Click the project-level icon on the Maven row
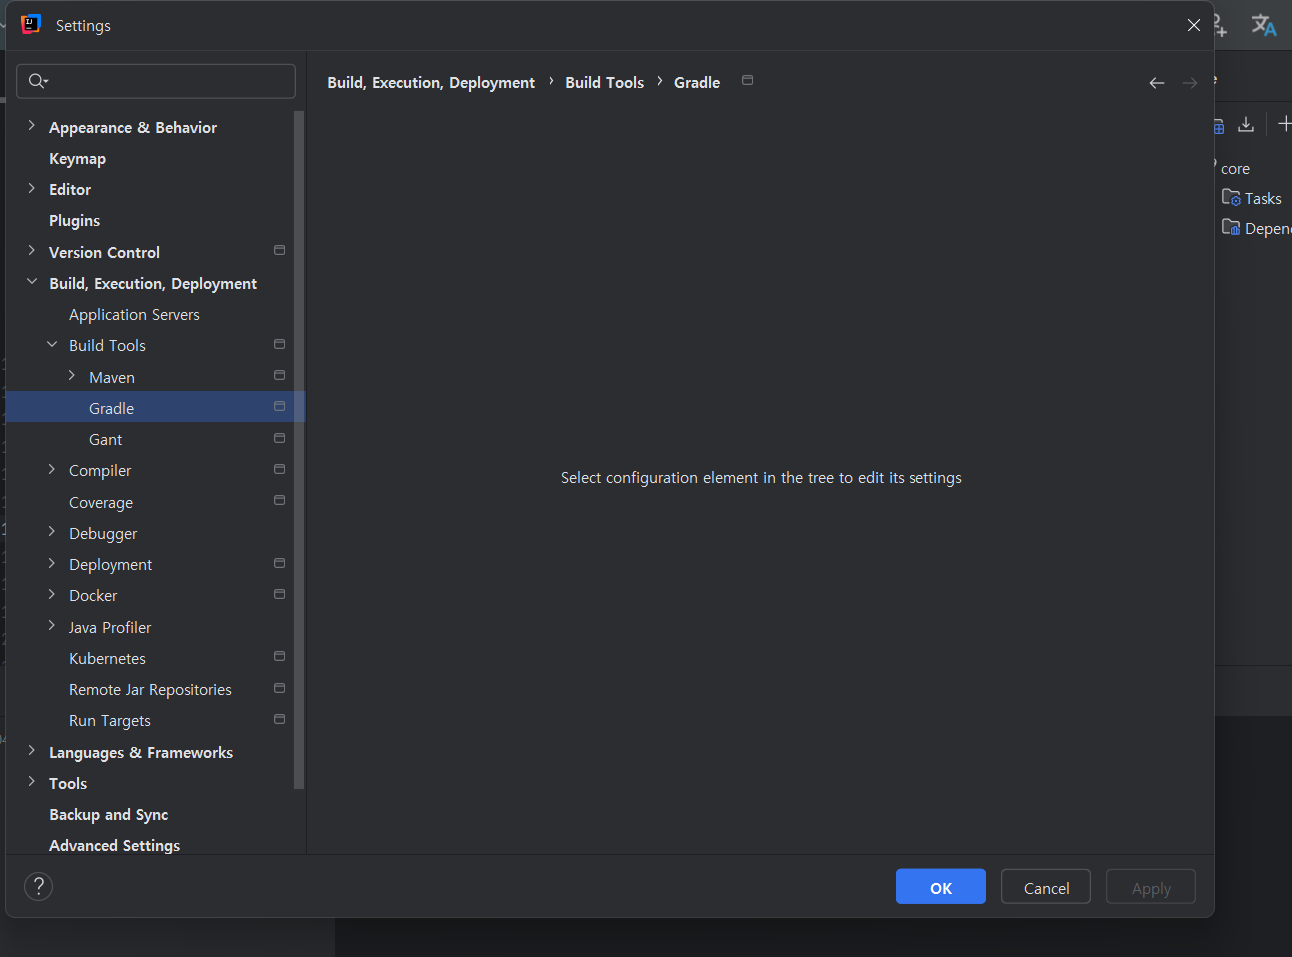The height and width of the screenshot is (957, 1292). [280, 375]
